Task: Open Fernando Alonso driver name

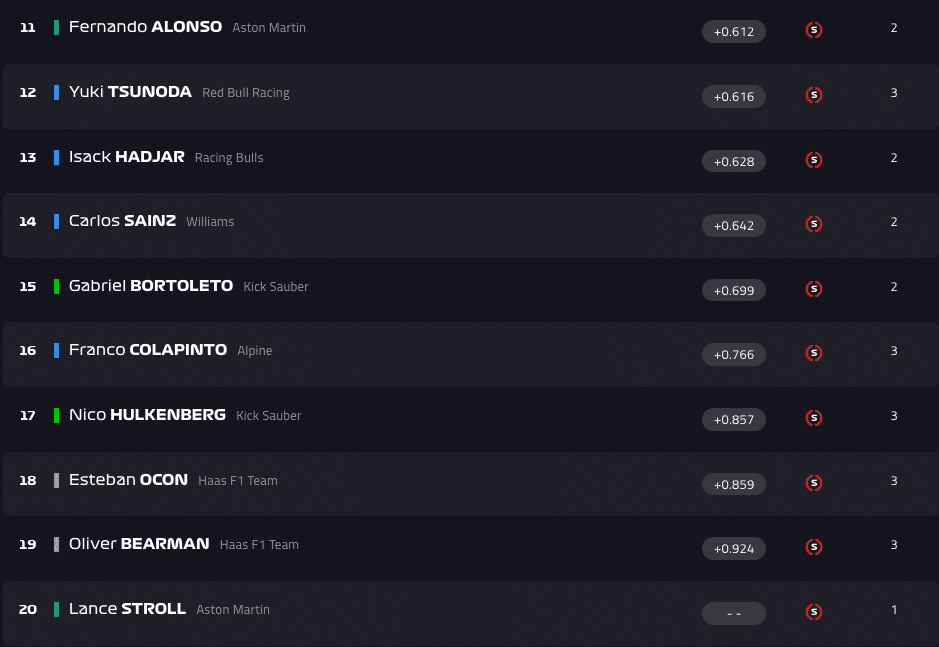Action: pyautogui.click(x=145, y=27)
